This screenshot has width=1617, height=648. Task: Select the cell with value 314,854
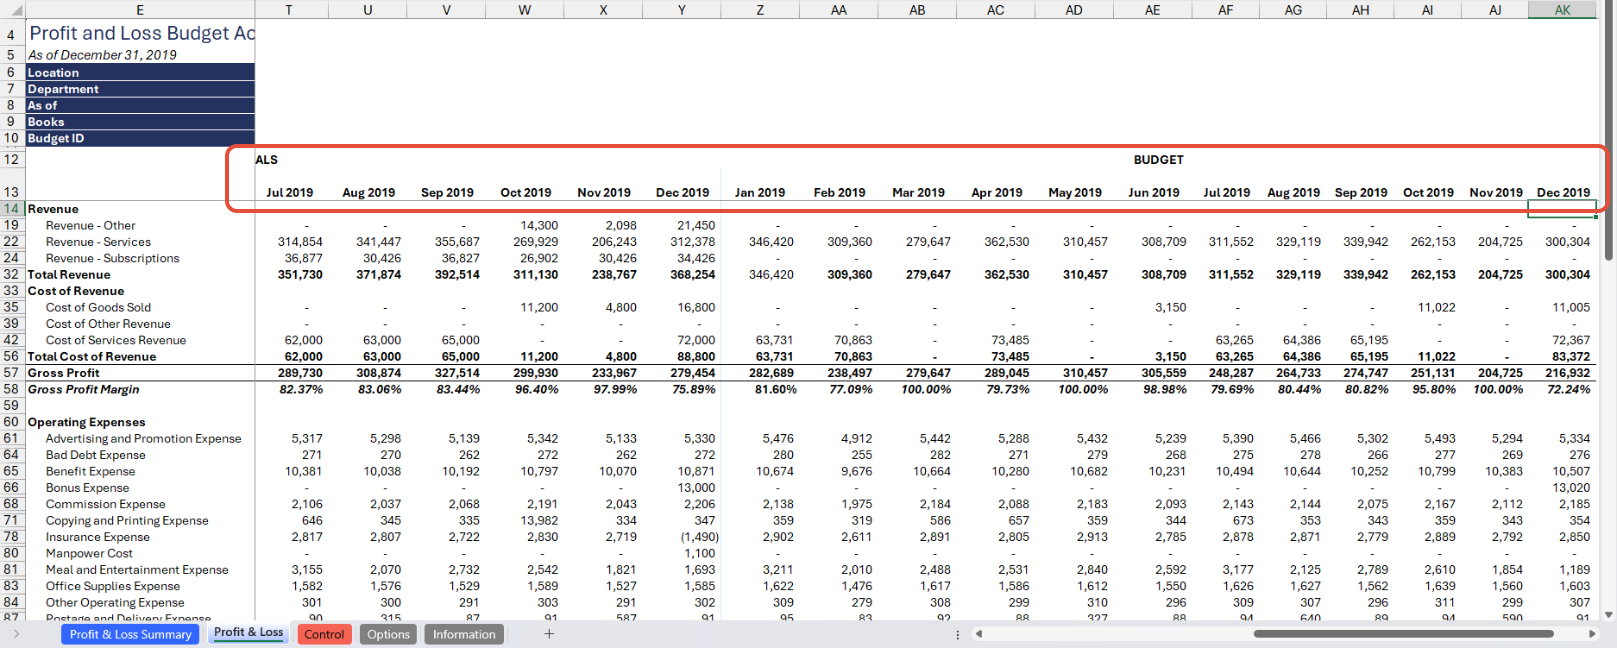300,242
